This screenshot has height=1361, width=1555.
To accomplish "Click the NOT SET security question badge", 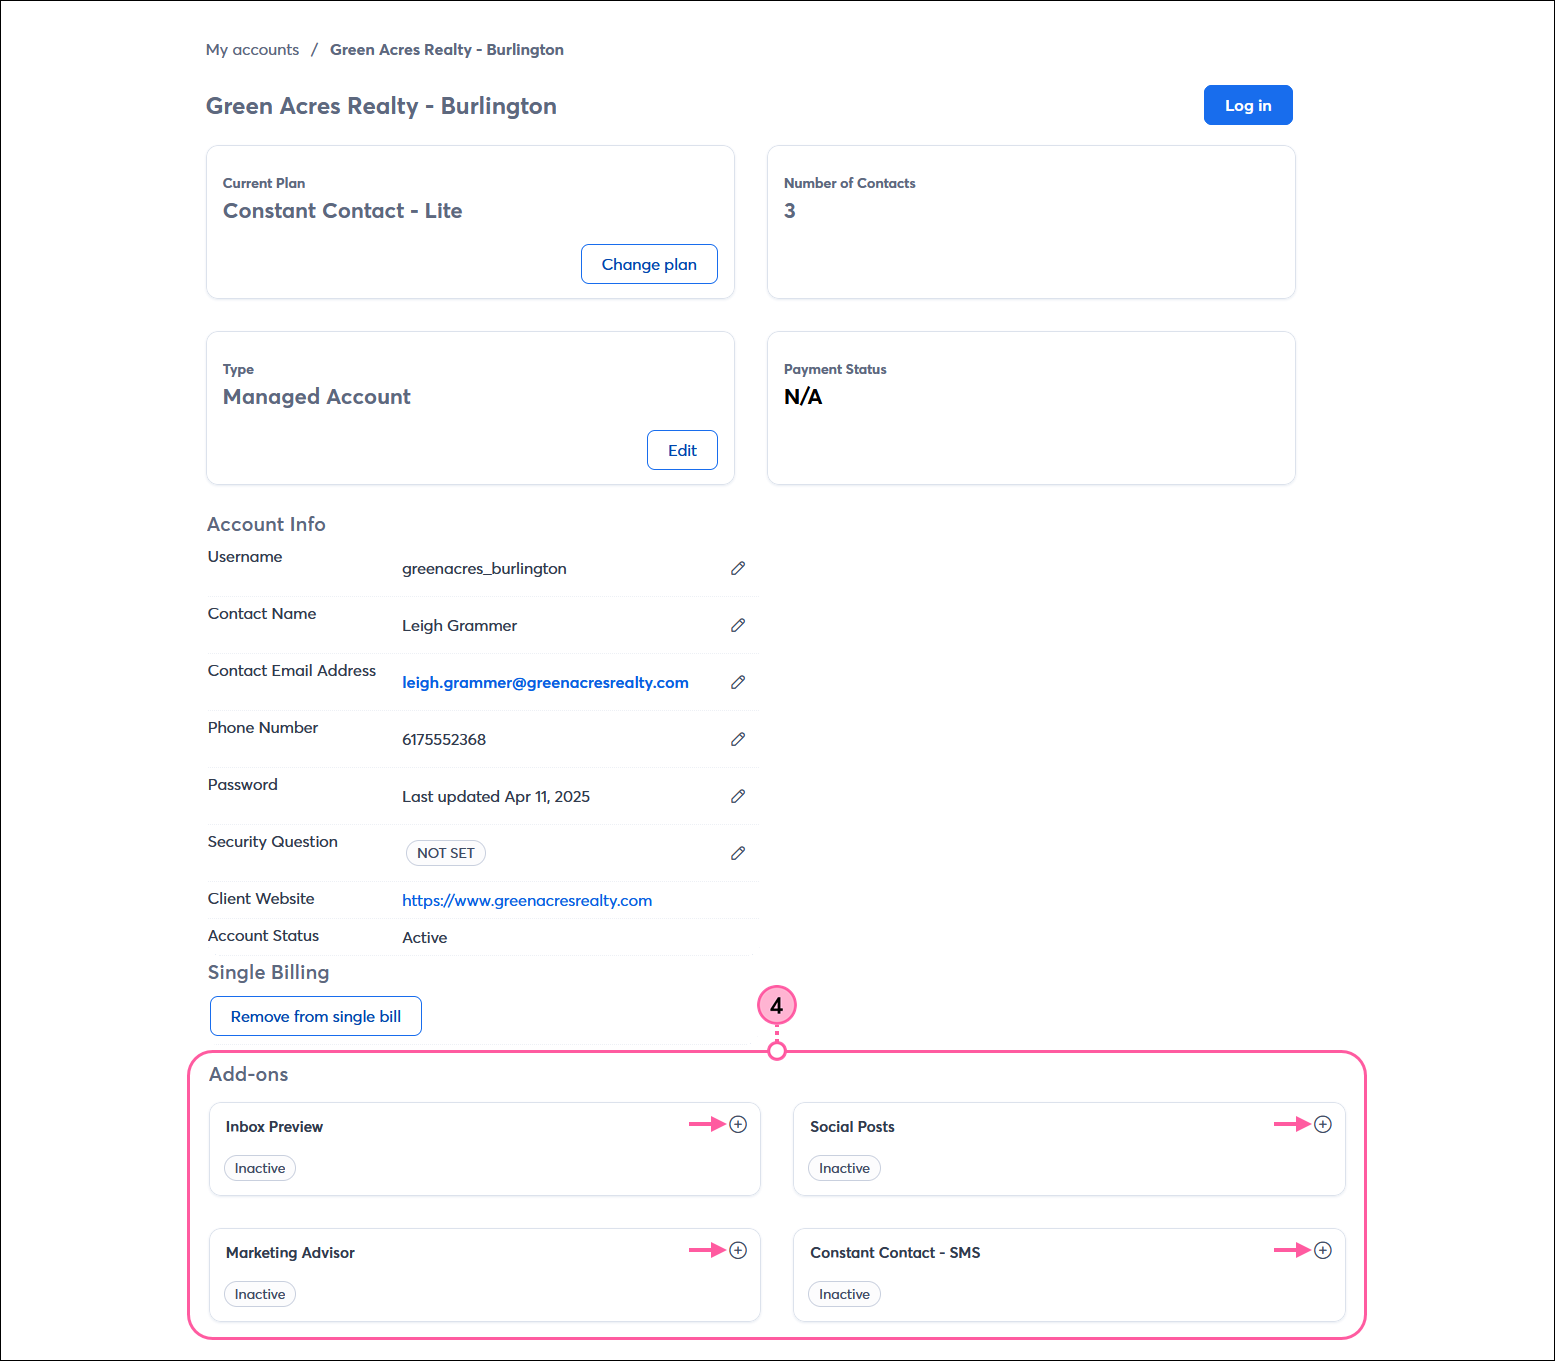I will click(446, 853).
